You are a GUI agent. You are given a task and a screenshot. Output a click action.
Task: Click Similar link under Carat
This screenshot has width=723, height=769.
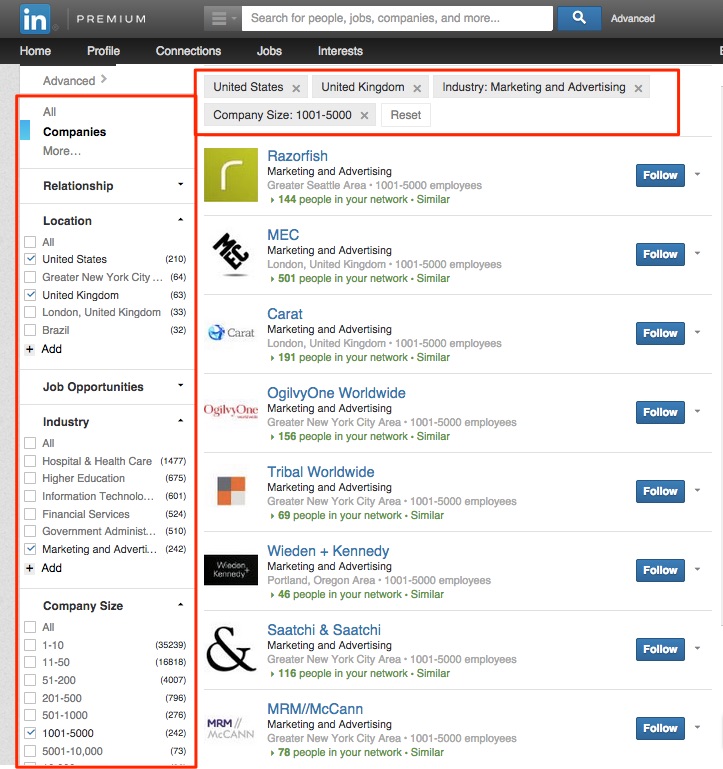click(433, 358)
